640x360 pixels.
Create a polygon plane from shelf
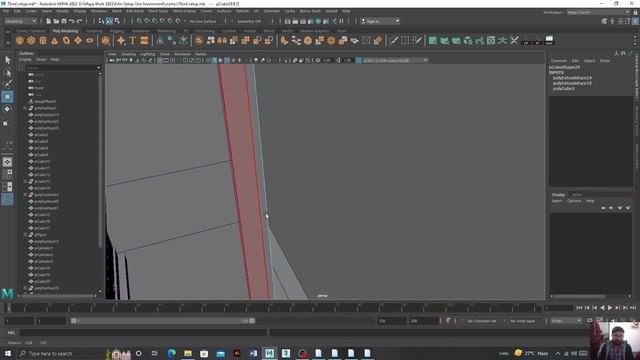pyautogui.click(x=78, y=40)
